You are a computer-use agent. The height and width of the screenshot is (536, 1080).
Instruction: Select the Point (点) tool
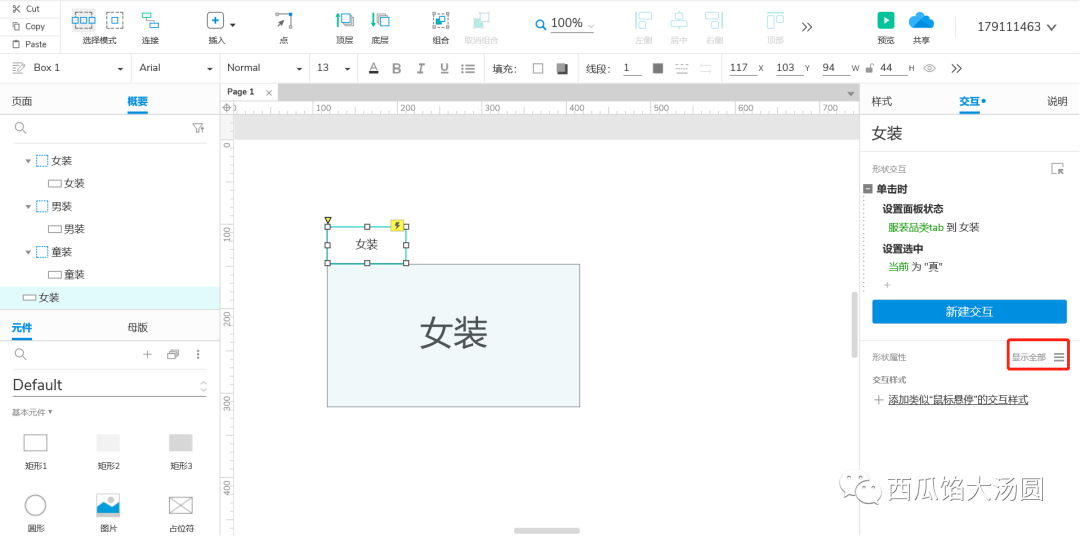pyautogui.click(x=284, y=21)
